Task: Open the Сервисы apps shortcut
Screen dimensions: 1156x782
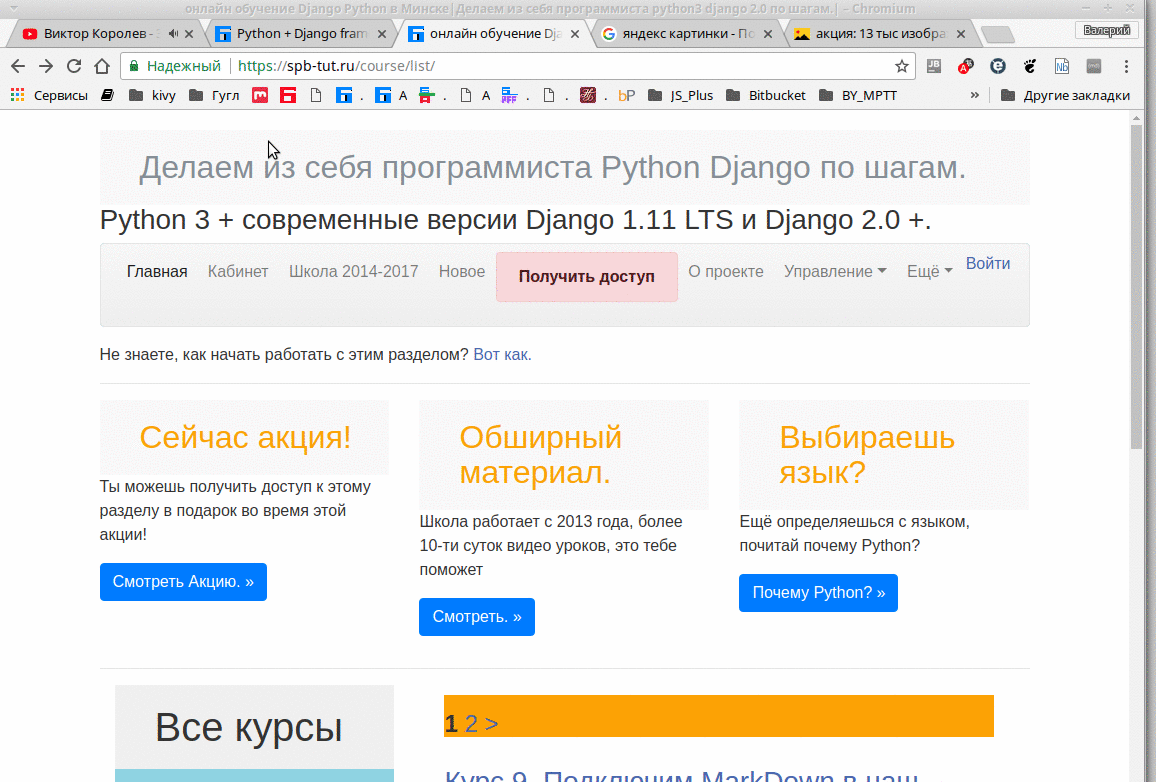Action: (x=49, y=95)
